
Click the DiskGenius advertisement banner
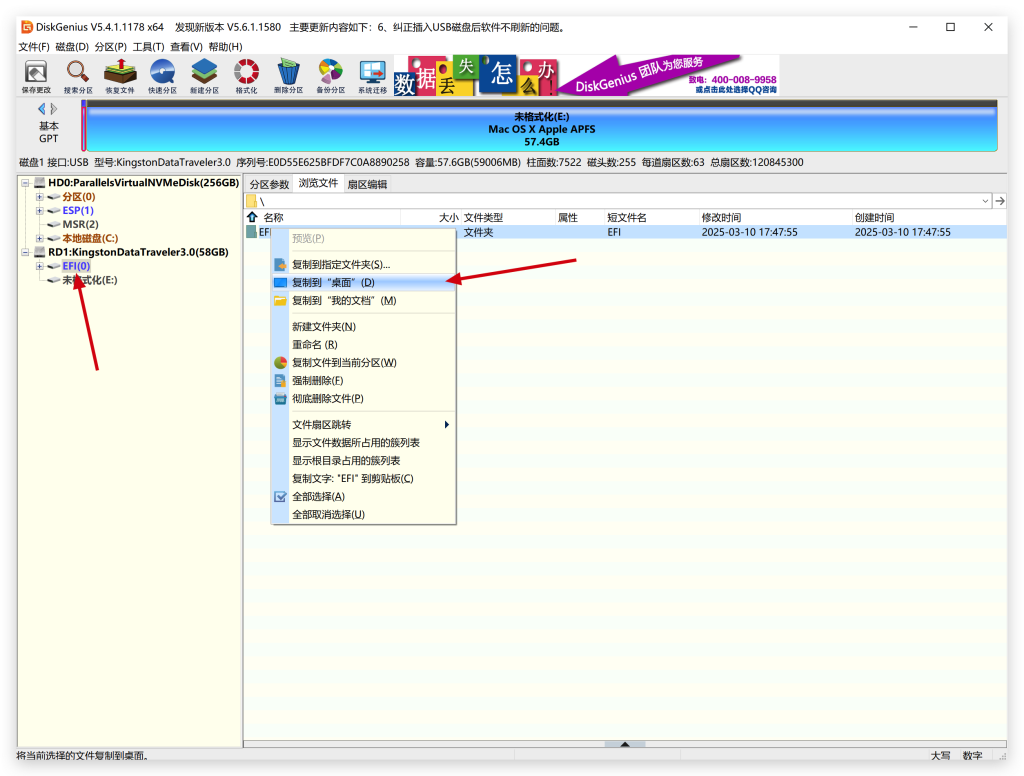586,76
